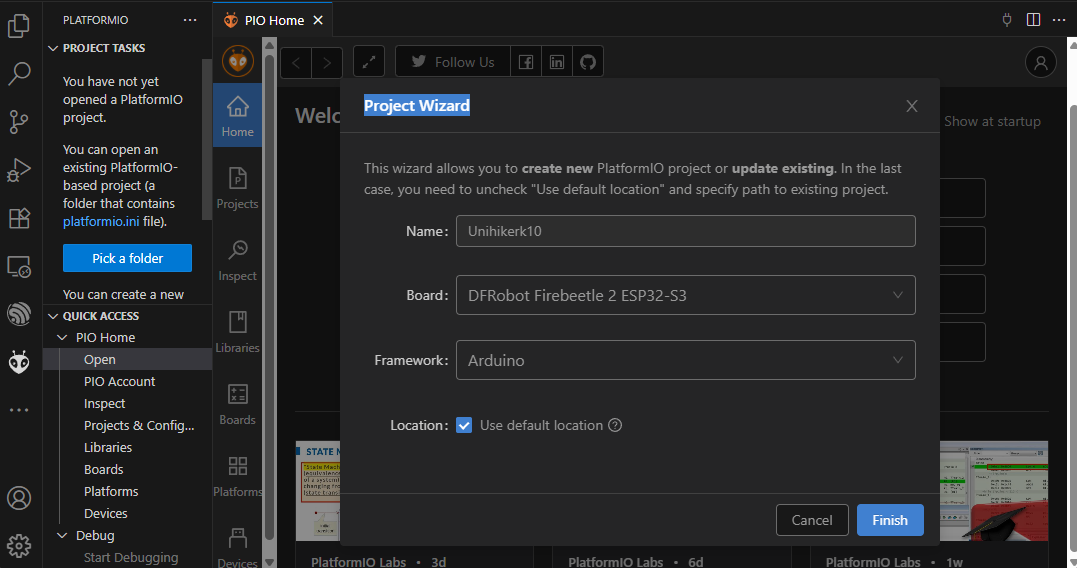Open the Manage gear icon
1077x568 pixels.
pyautogui.click(x=19, y=546)
